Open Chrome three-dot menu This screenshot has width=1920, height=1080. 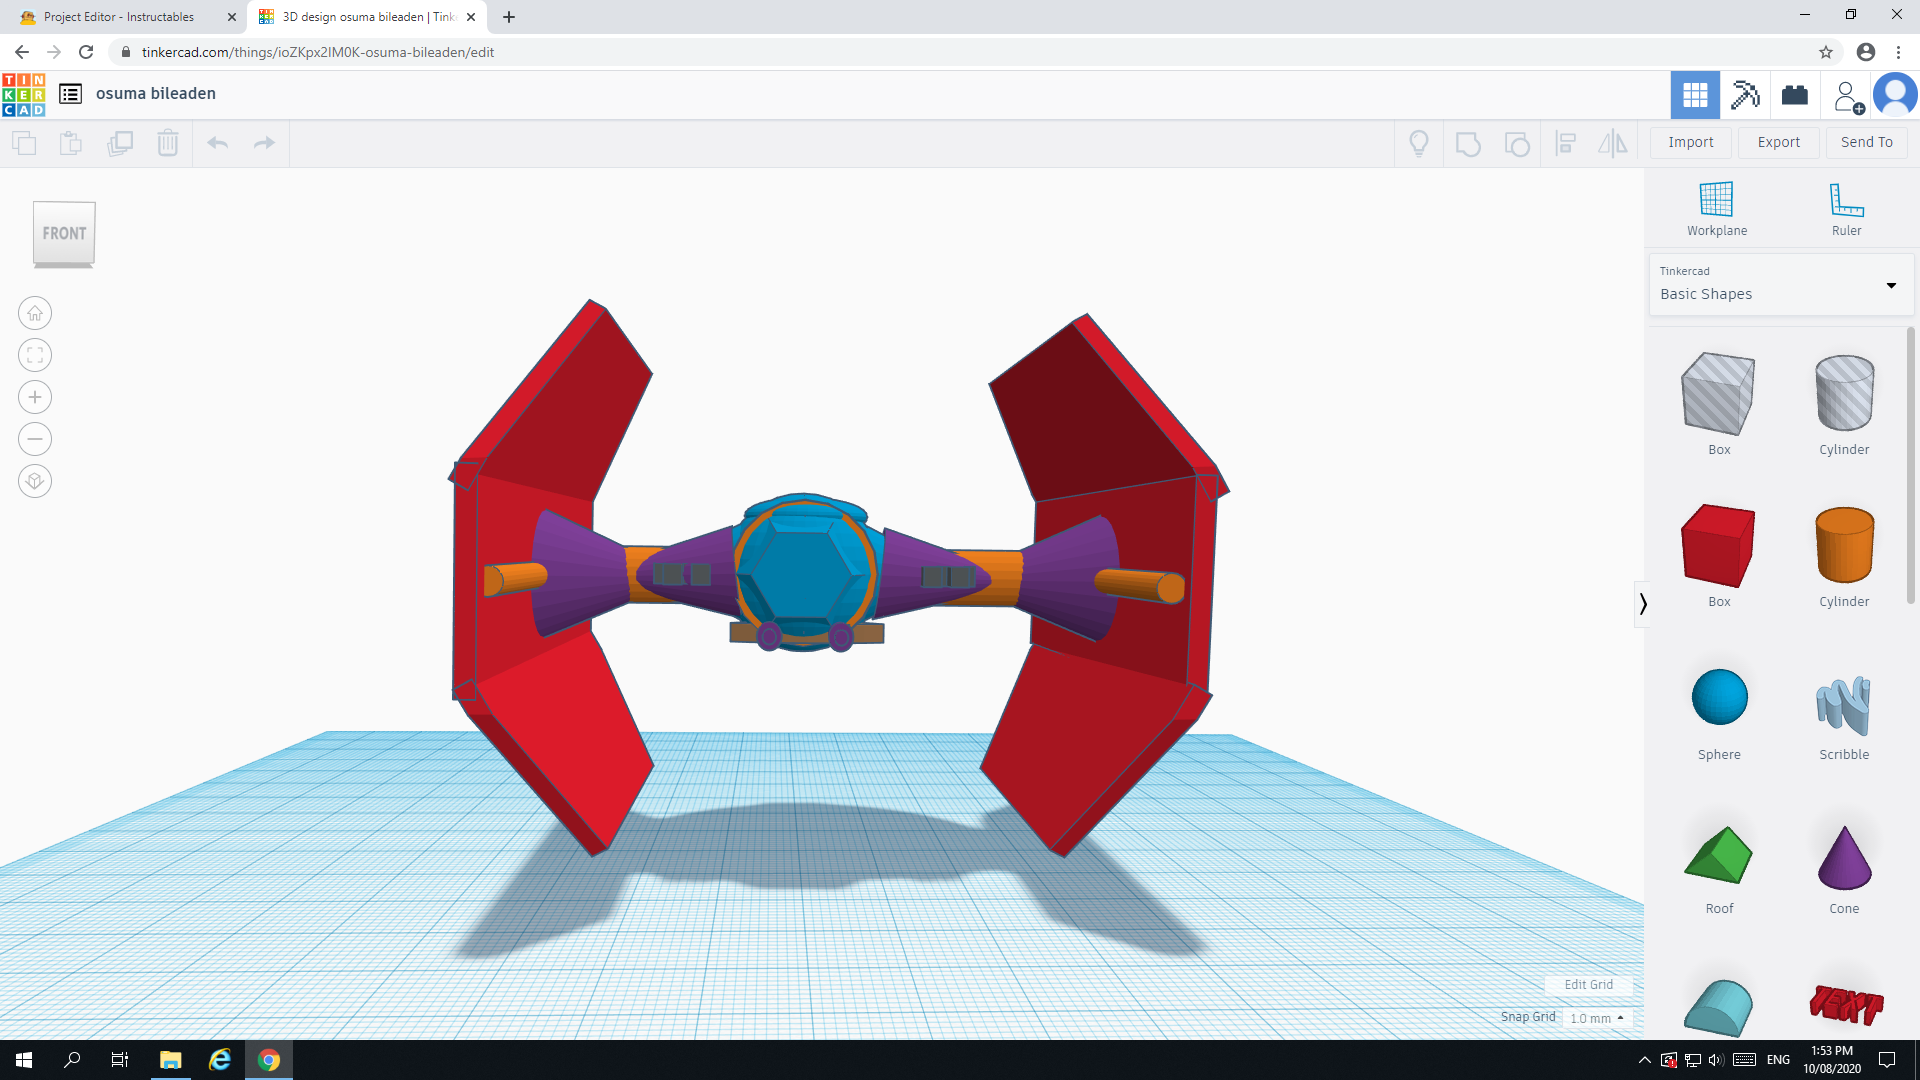pos(1898,52)
